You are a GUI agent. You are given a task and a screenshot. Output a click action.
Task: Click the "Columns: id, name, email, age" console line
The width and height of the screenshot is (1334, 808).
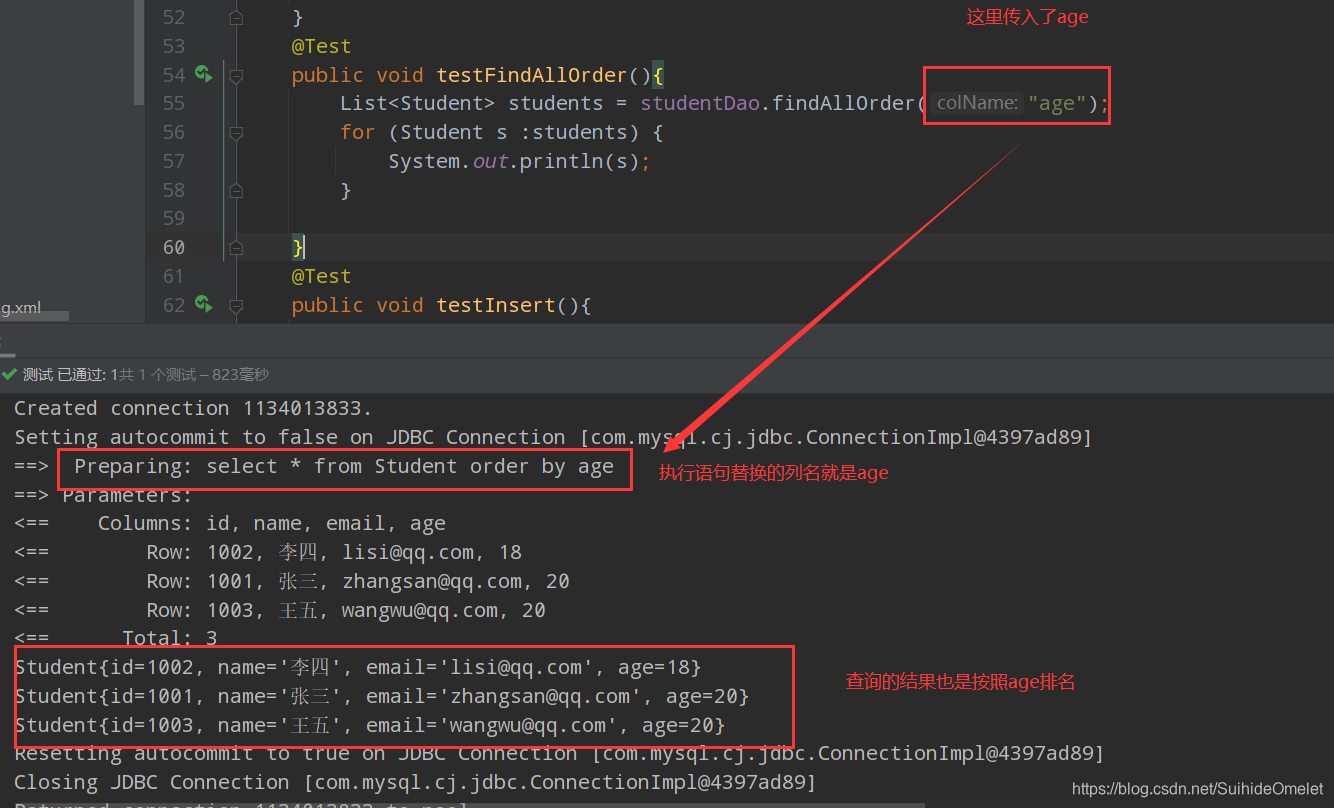click(x=230, y=523)
